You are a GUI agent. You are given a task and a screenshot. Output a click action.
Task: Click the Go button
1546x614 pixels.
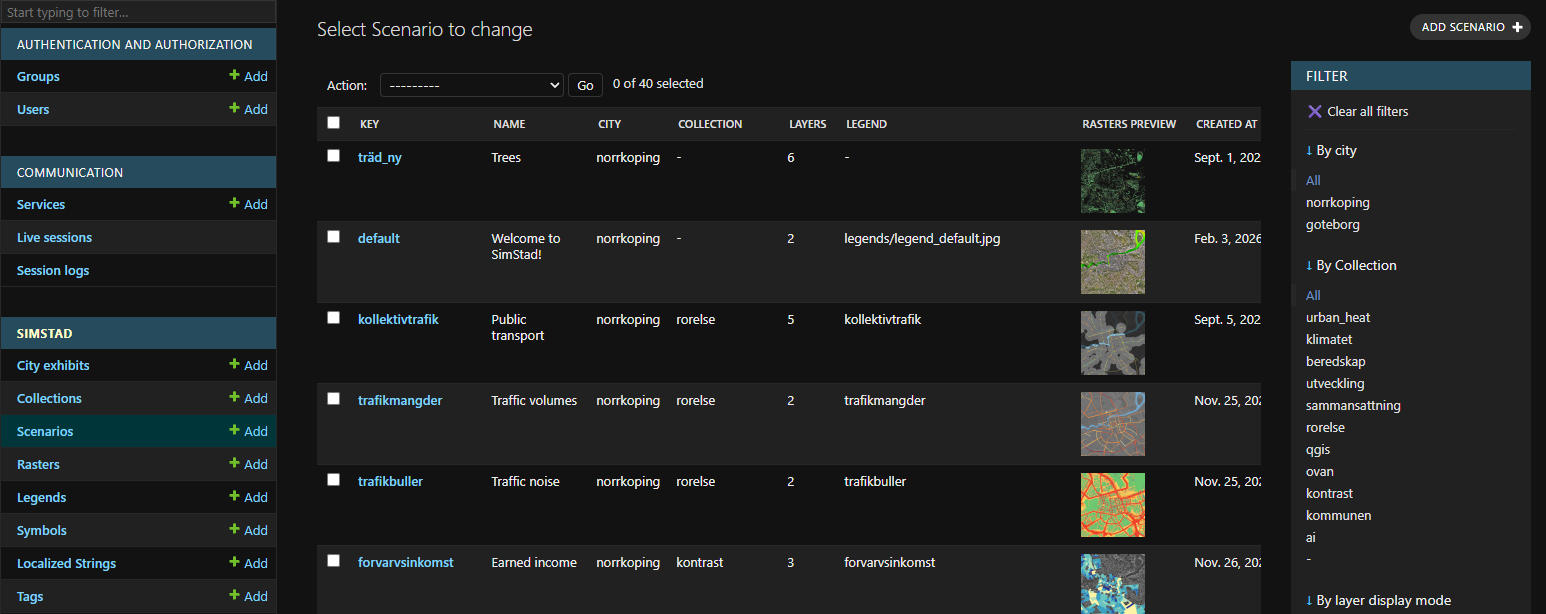coord(585,85)
